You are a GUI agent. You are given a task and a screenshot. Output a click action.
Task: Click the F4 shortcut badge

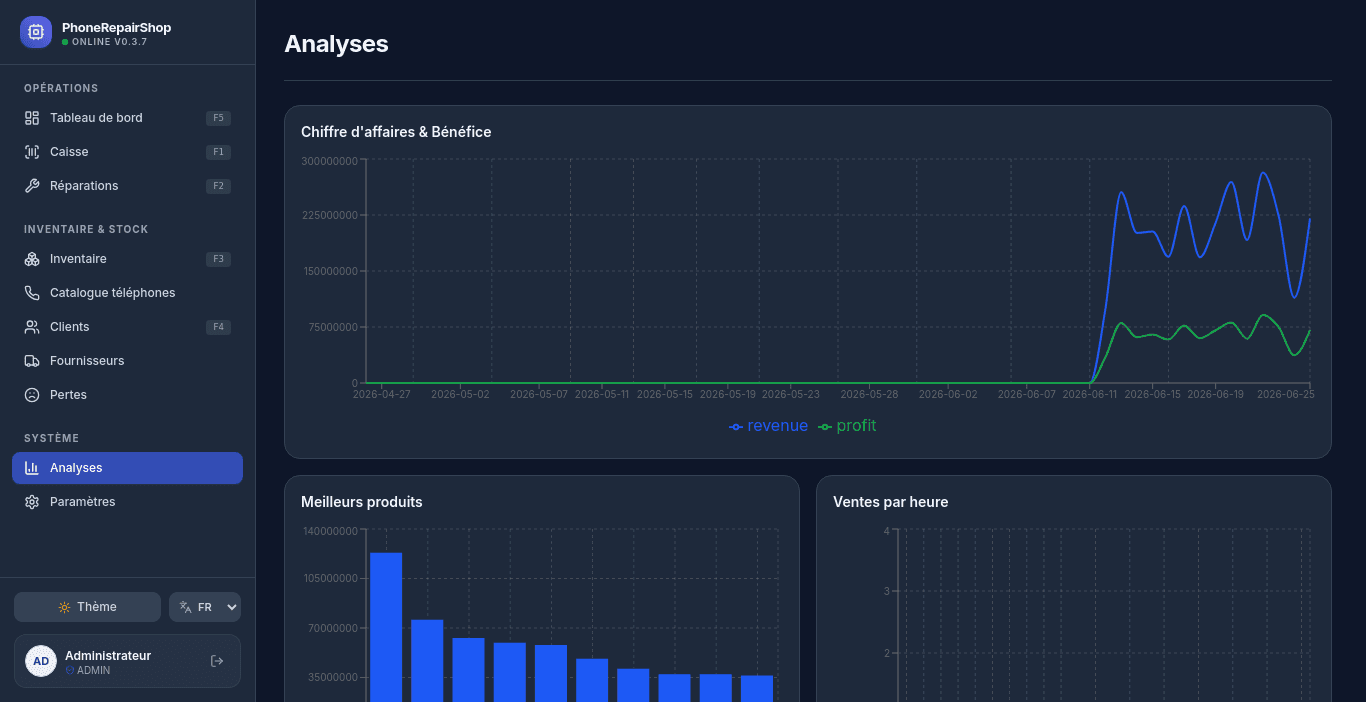(x=218, y=327)
